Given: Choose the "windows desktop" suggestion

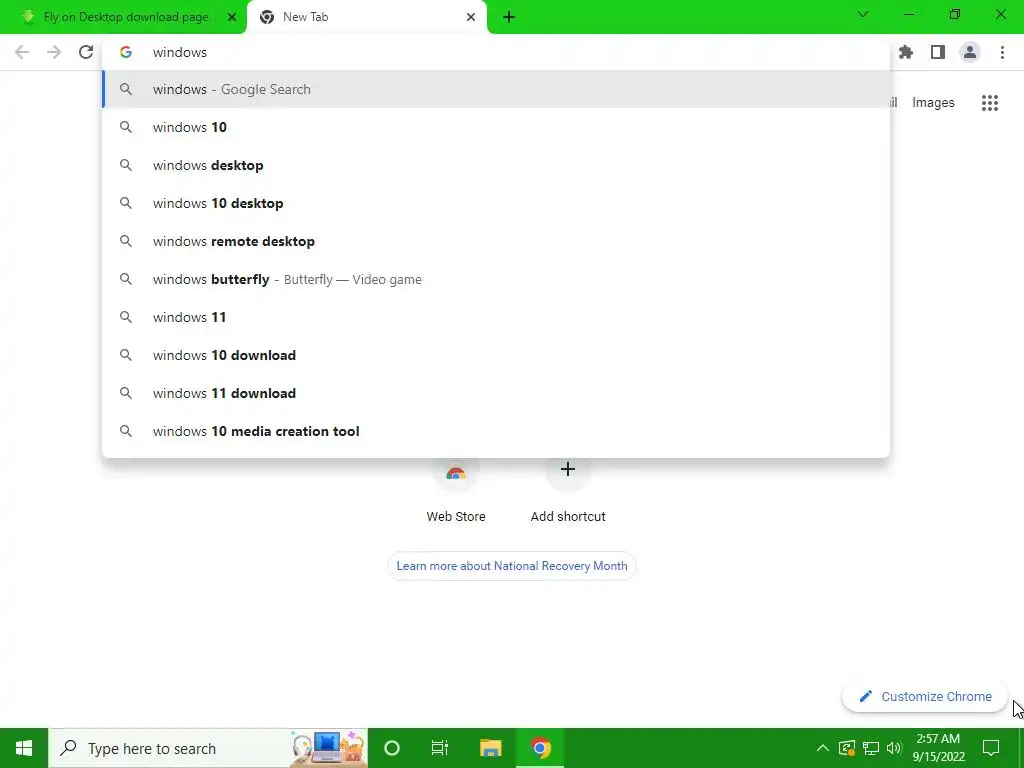Looking at the screenshot, I should click(x=496, y=165).
